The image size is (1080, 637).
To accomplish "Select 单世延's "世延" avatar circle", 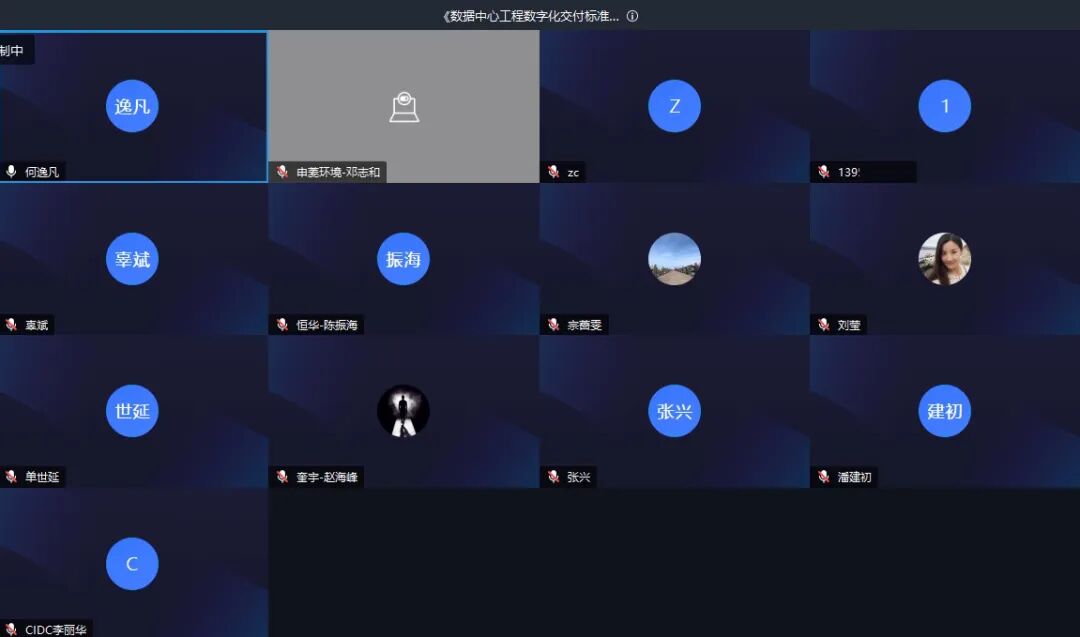I will click(132, 411).
